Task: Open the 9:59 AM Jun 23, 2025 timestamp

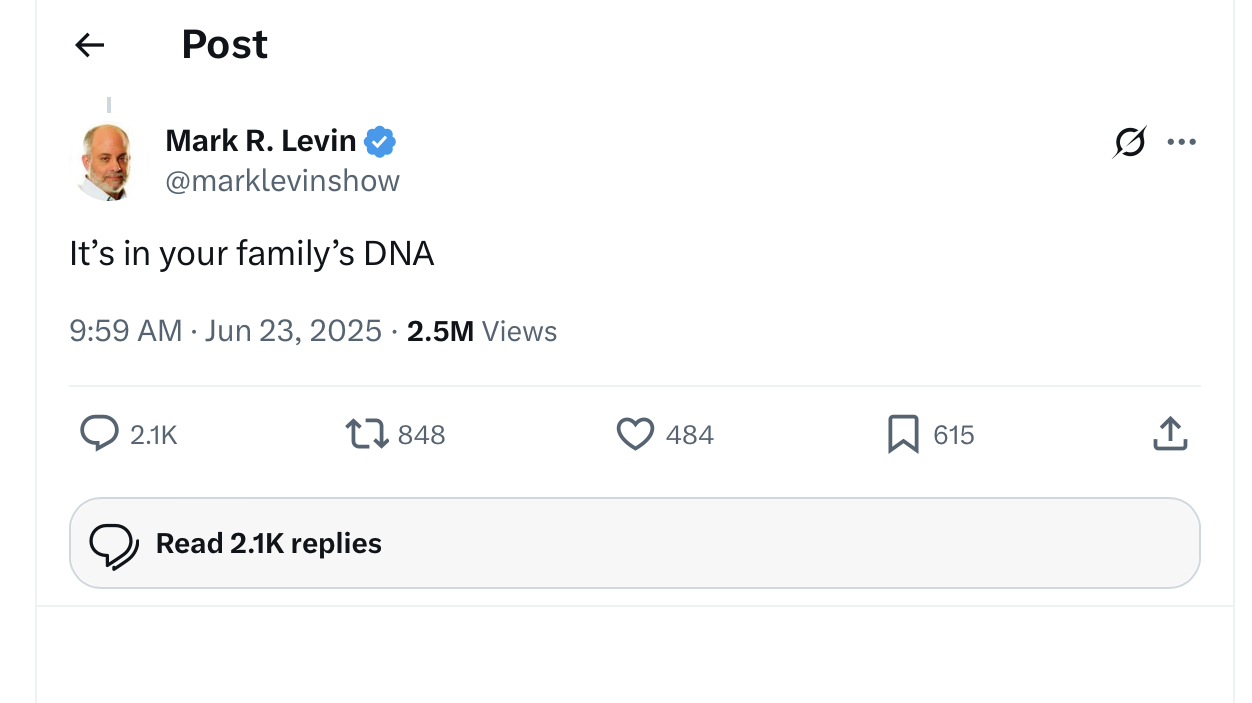Action: pos(226,331)
